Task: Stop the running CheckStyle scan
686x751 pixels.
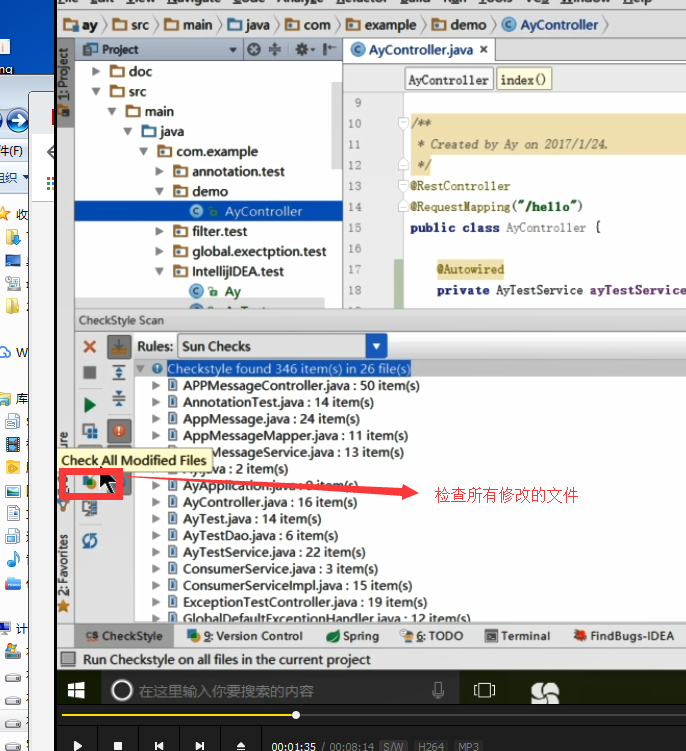Action: 90,373
